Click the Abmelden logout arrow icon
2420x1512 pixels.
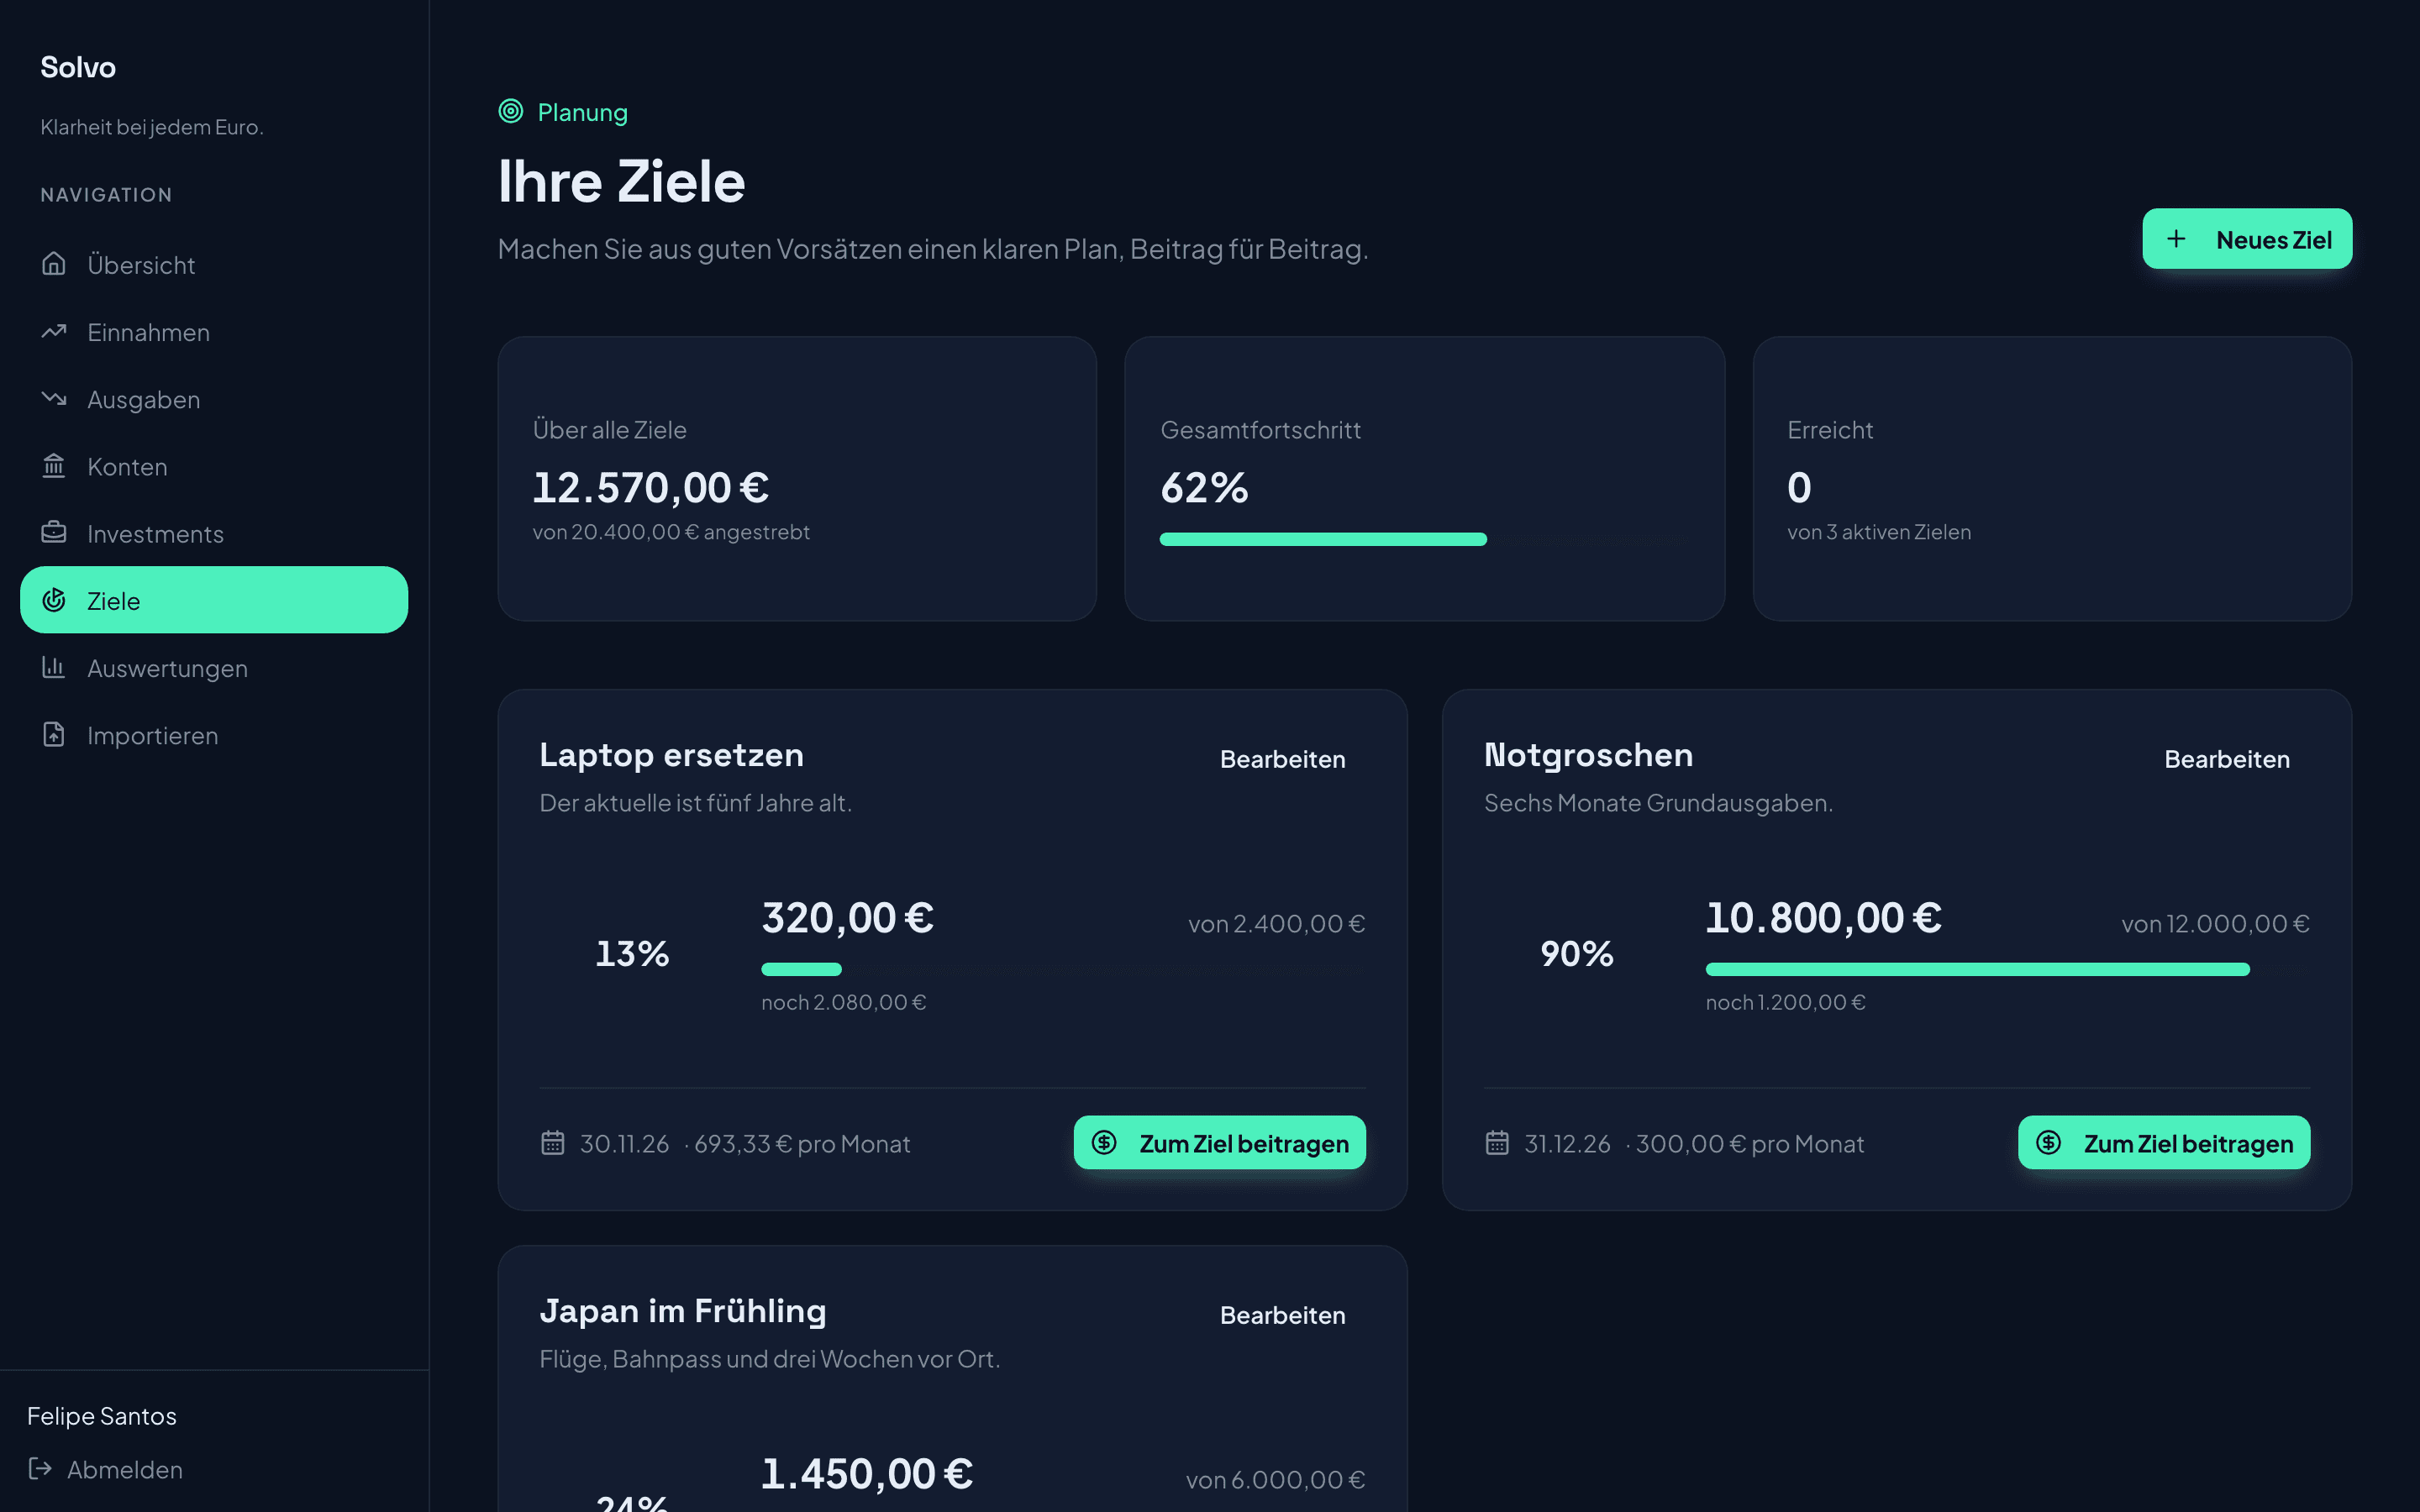pos(40,1468)
